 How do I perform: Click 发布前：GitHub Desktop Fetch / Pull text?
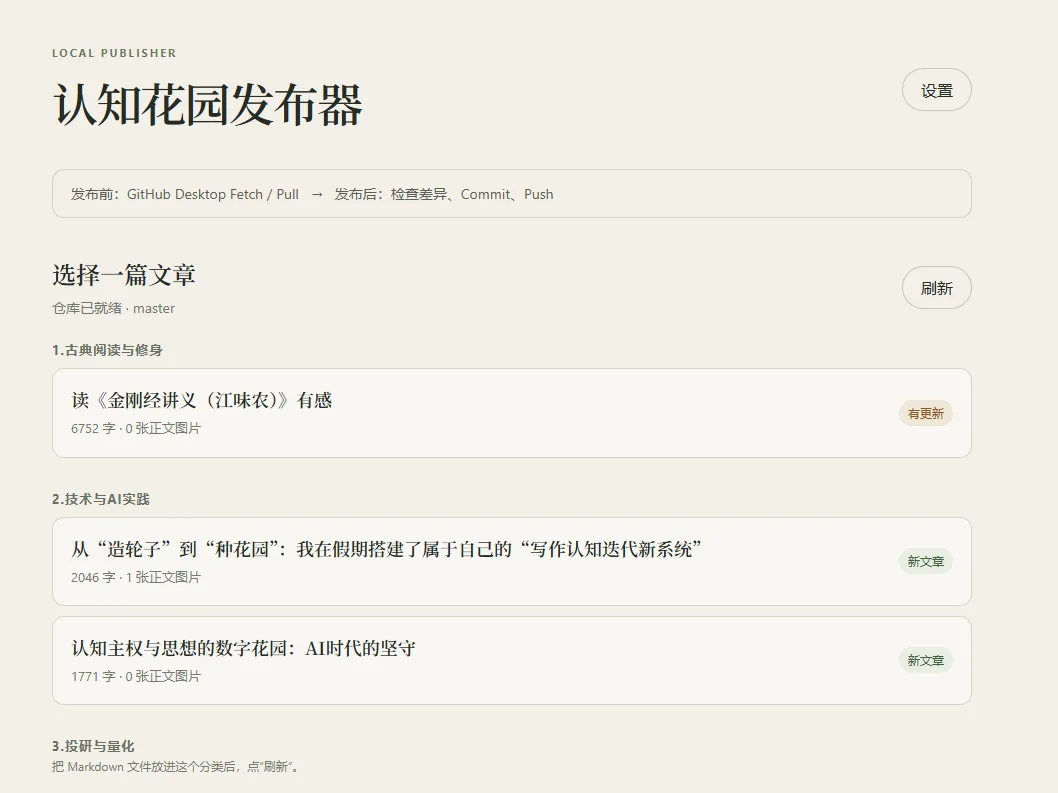click(x=185, y=194)
